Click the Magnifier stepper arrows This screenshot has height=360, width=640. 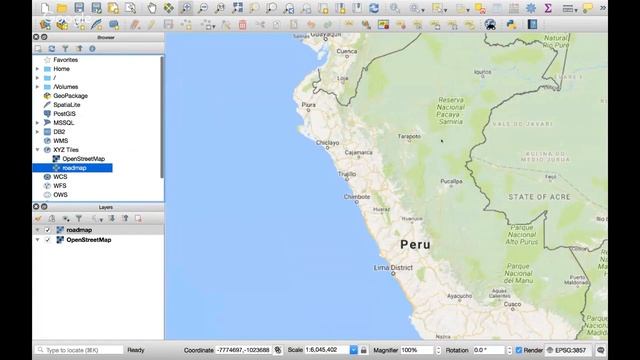pyautogui.click(x=438, y=350)
